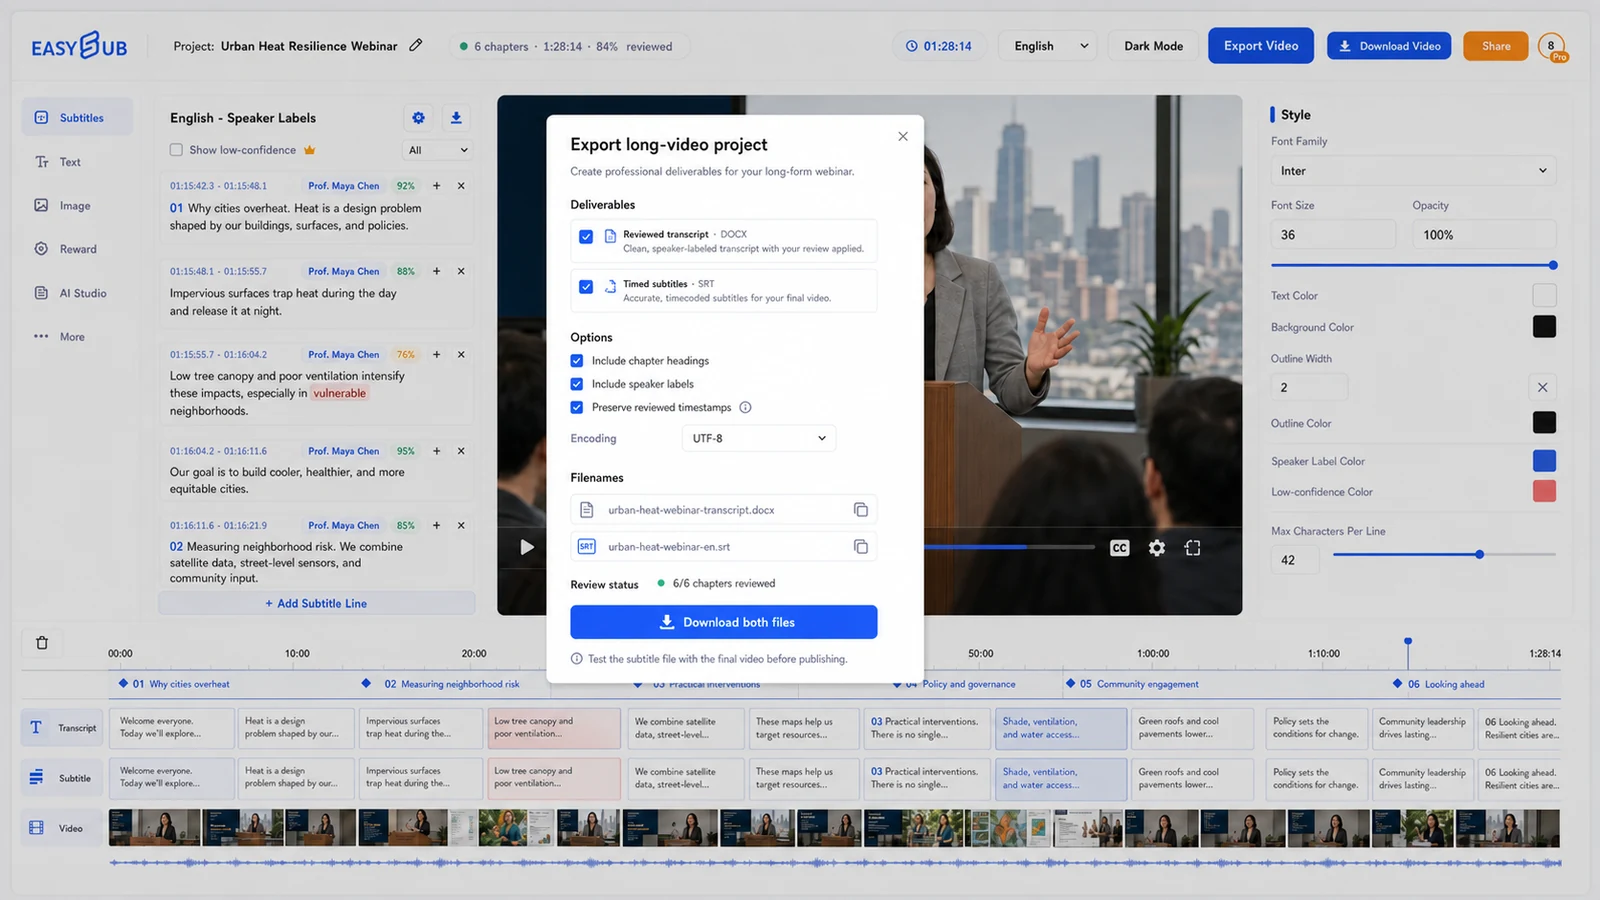Show info about Preserve reviewed timestamps
Viewport: 1600px width, 900px height.
point(745,407)
